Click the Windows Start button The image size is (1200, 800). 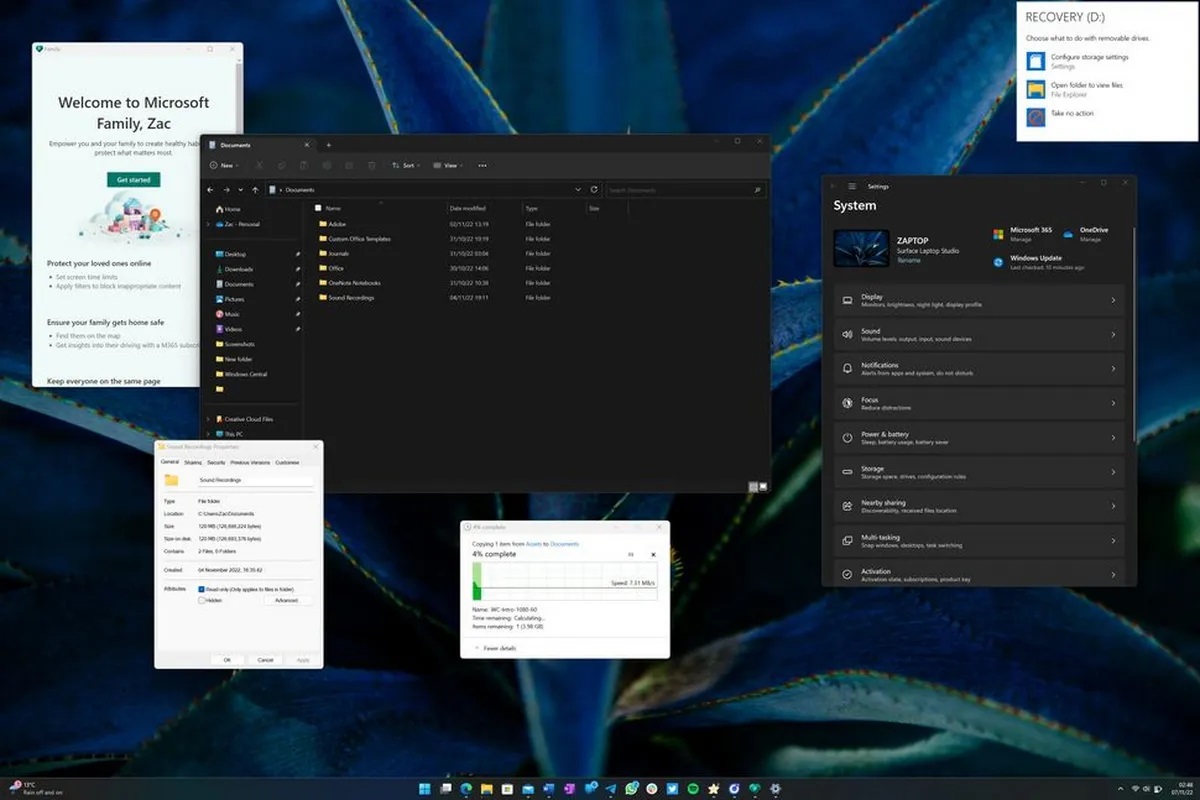click(x=424, y=789)
